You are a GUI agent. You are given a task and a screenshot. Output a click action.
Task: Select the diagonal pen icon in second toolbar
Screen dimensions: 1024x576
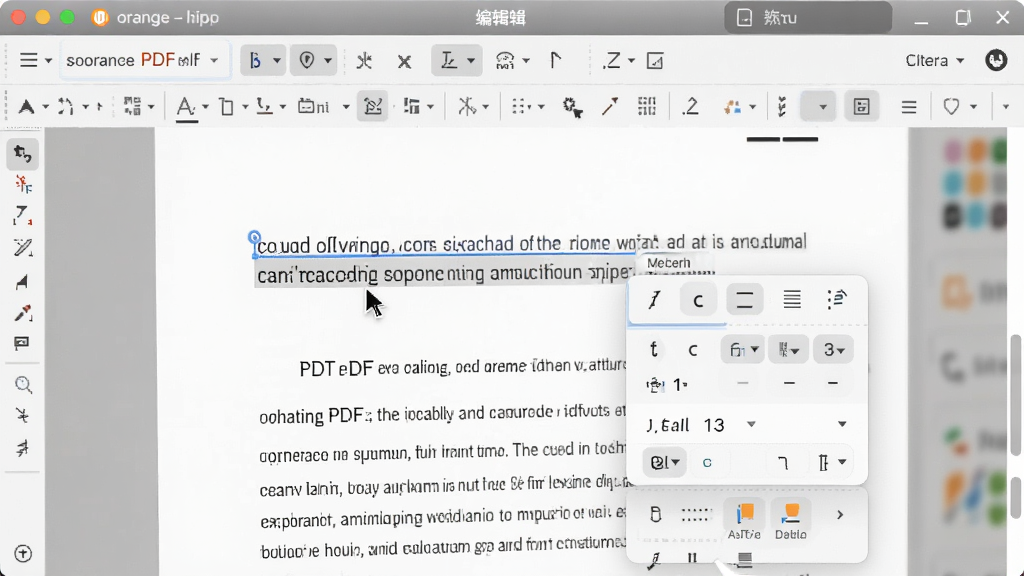610,106
